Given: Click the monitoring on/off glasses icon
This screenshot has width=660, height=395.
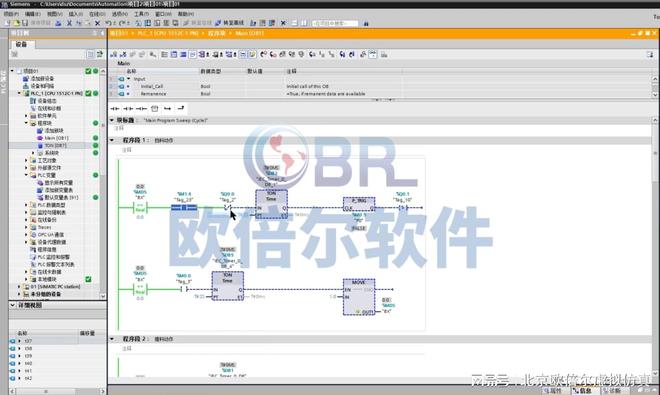Looking at the screenshot, I should (x=373, y=54).
